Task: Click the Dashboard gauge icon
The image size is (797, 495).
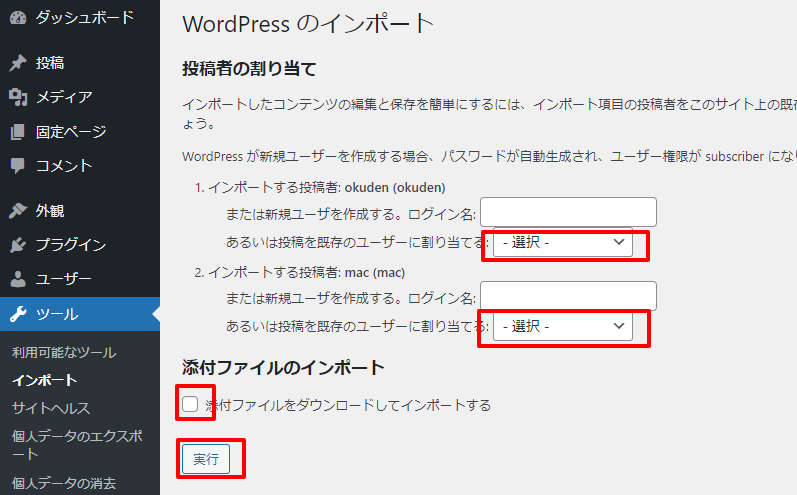Action: click(18, 17)
